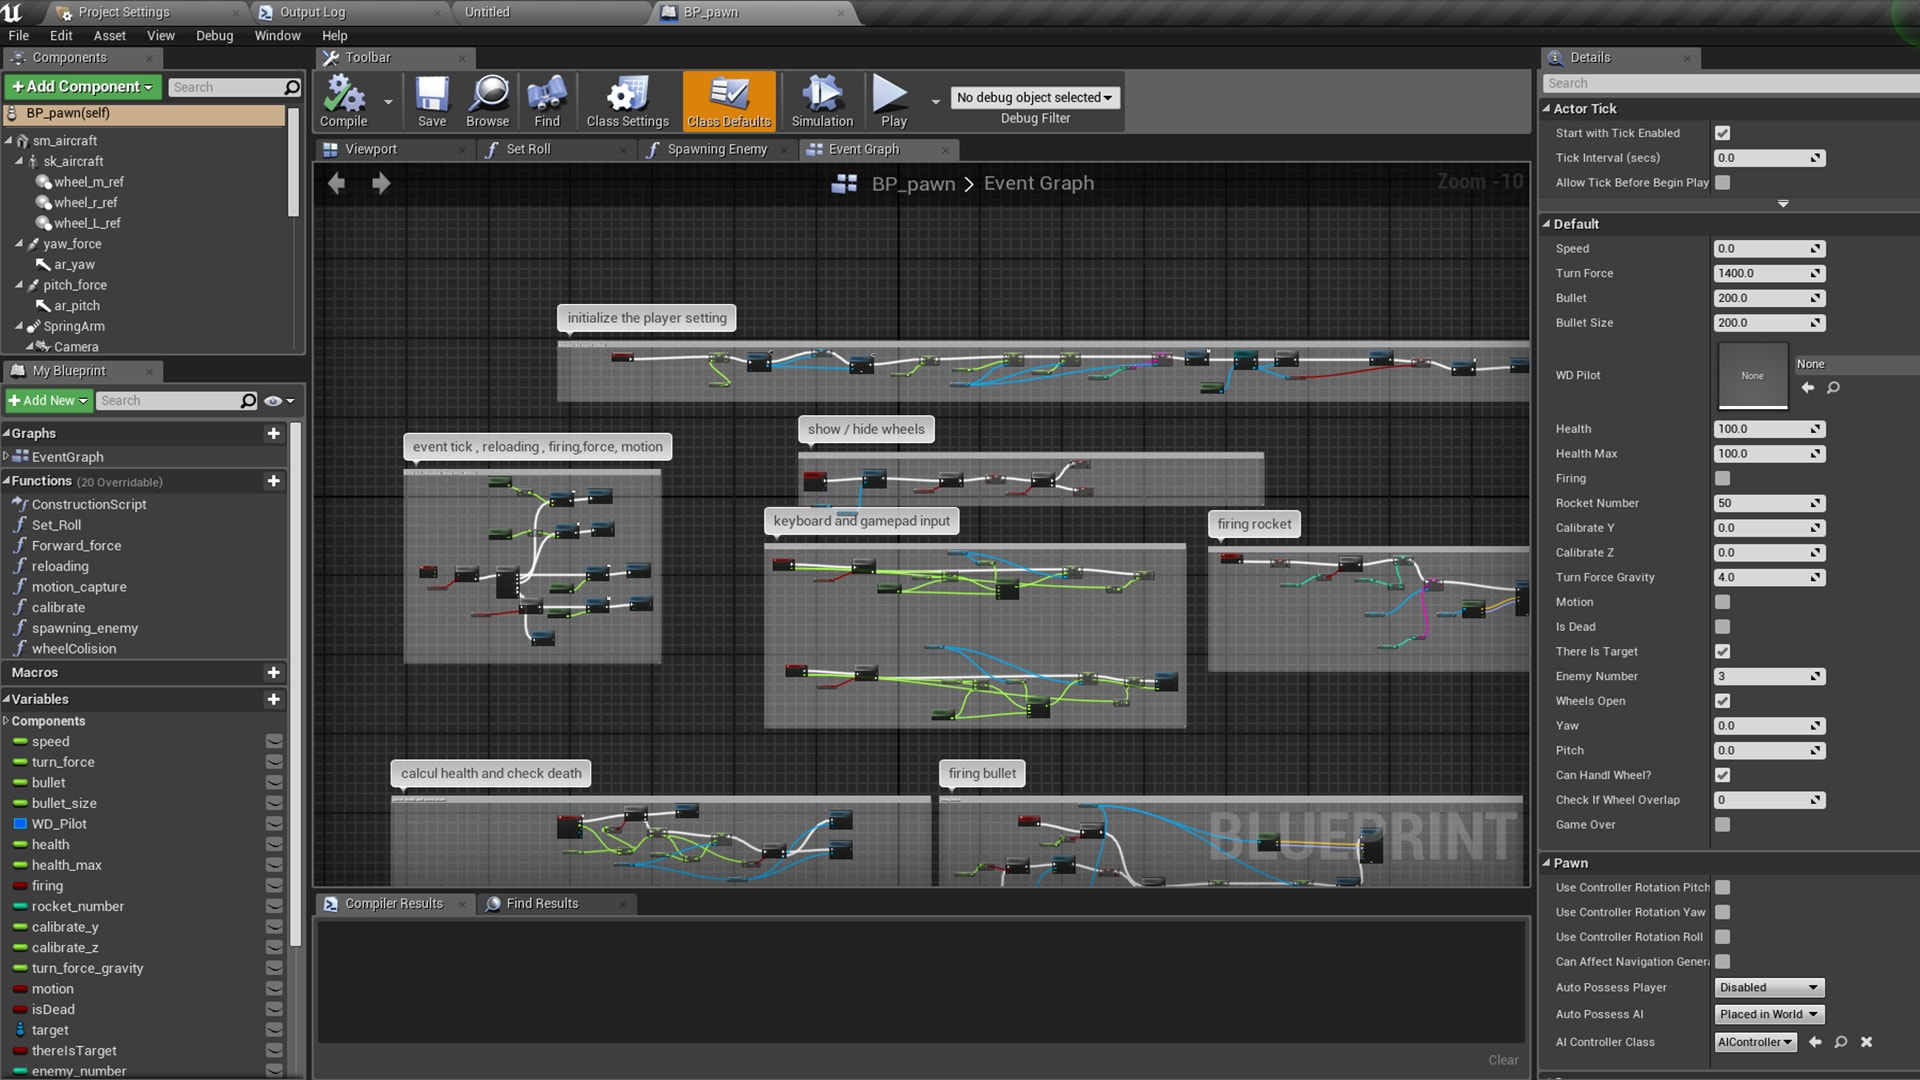Change Auto Possess Player from Disabled

coord(1768,987)
